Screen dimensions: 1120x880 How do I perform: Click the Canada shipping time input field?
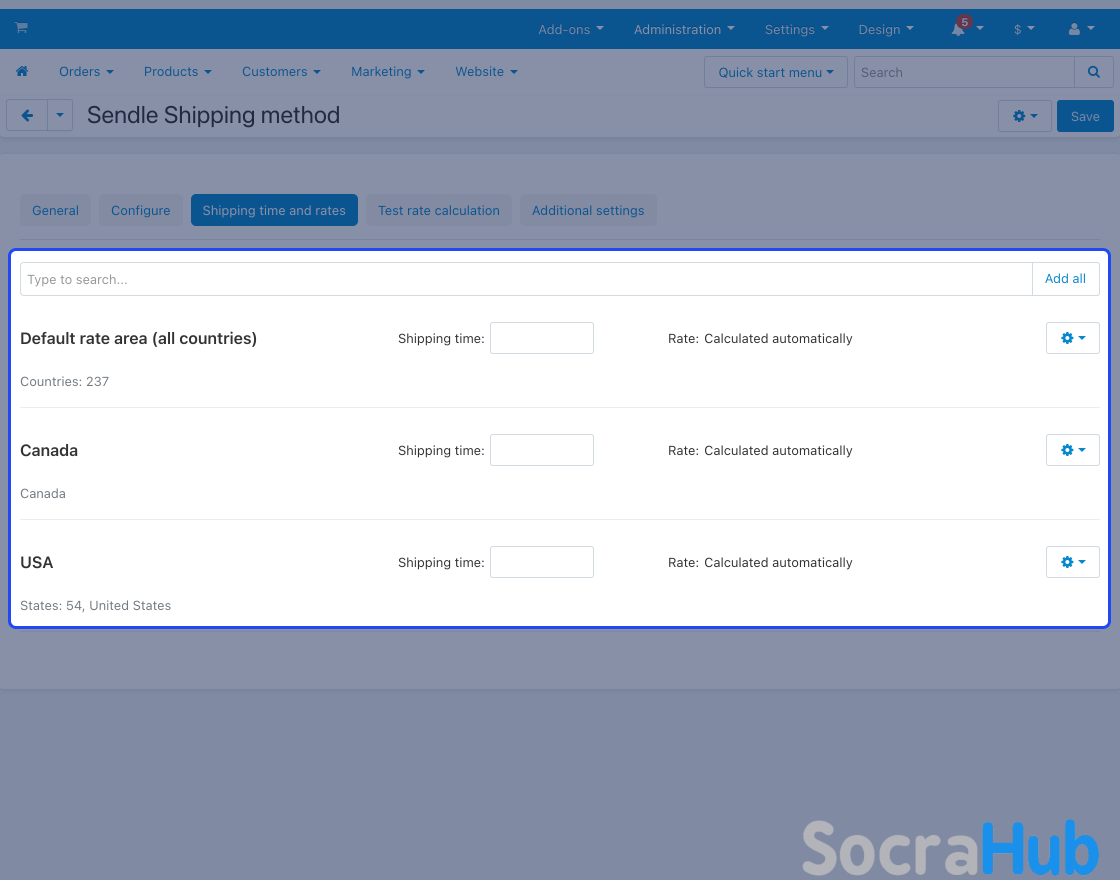(541, 450)
